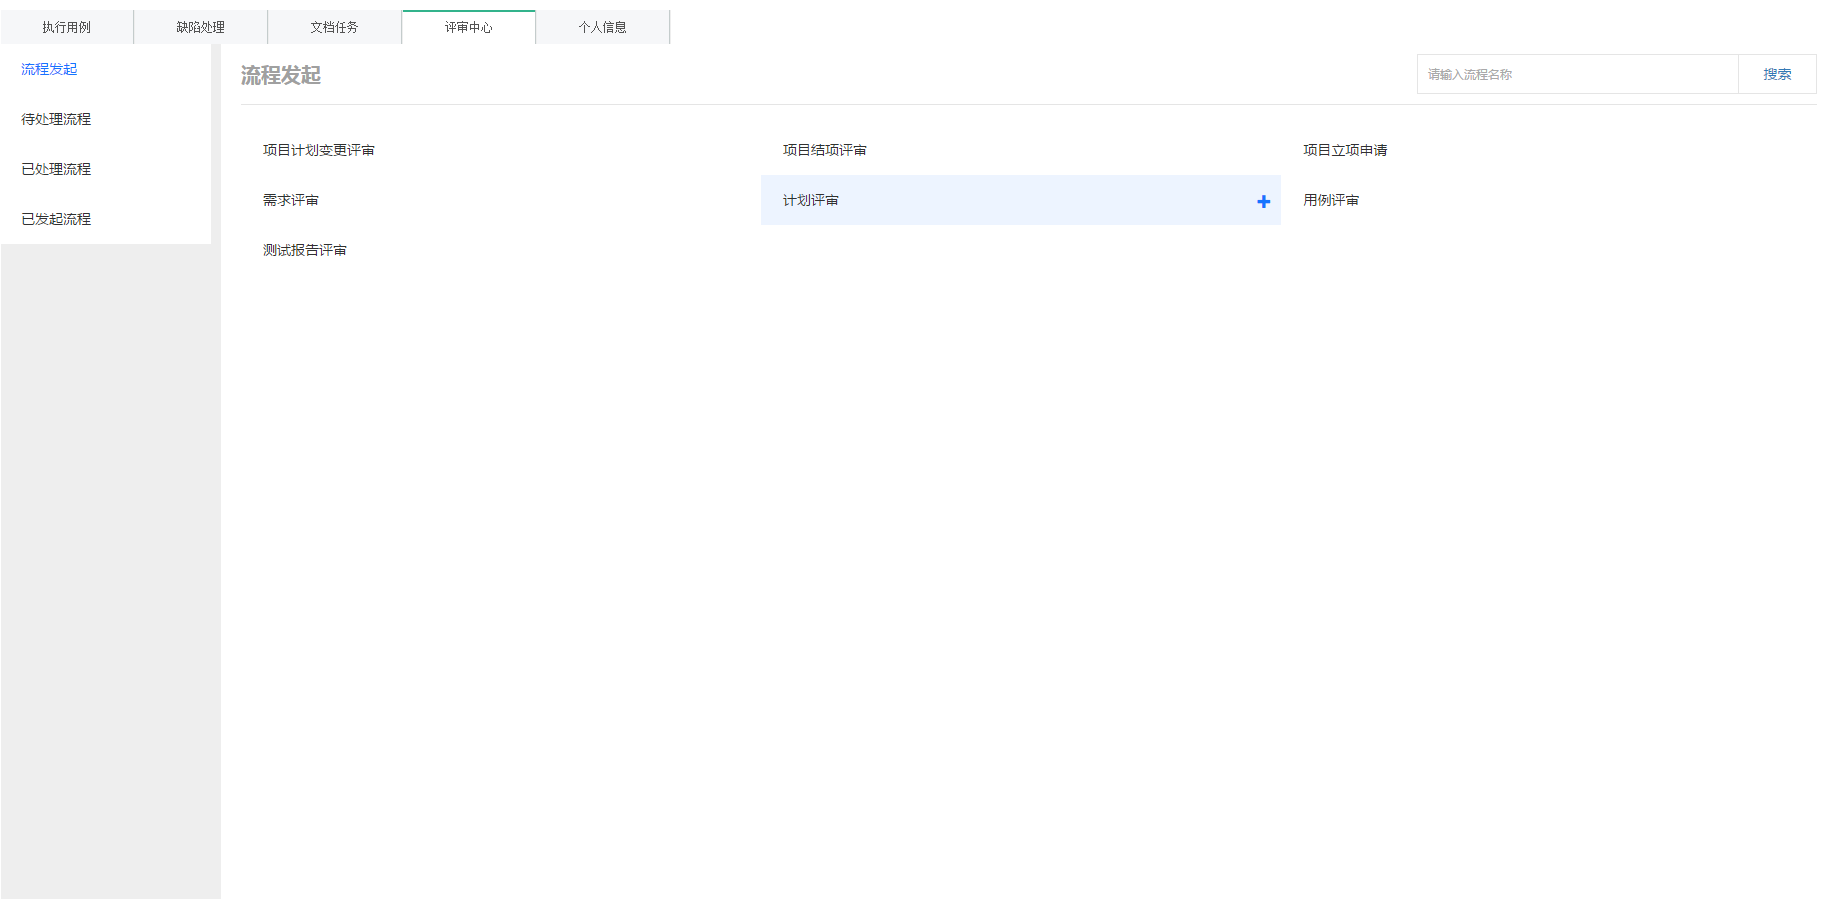Open the 执行用例 tab
The width and height of the screenshot is (1841, 899).
[x=67, y=27]
